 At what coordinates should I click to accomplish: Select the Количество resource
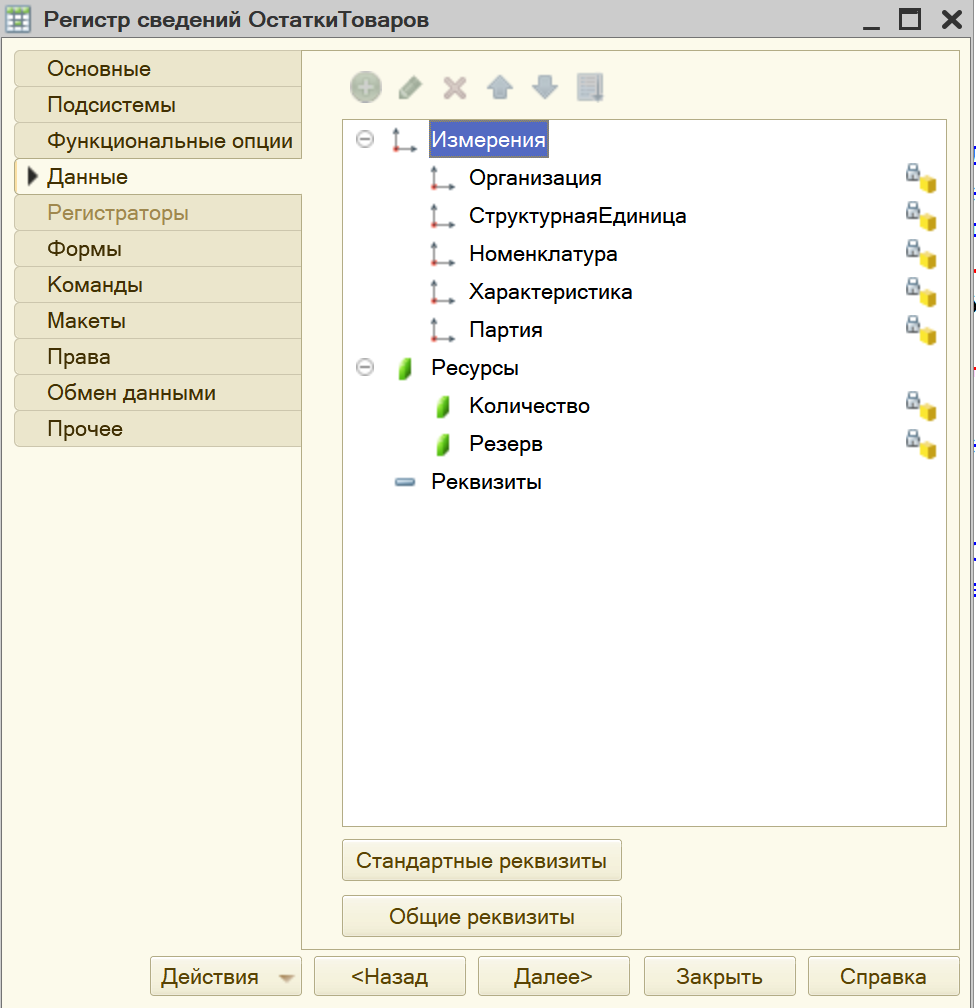pos(529,406)
